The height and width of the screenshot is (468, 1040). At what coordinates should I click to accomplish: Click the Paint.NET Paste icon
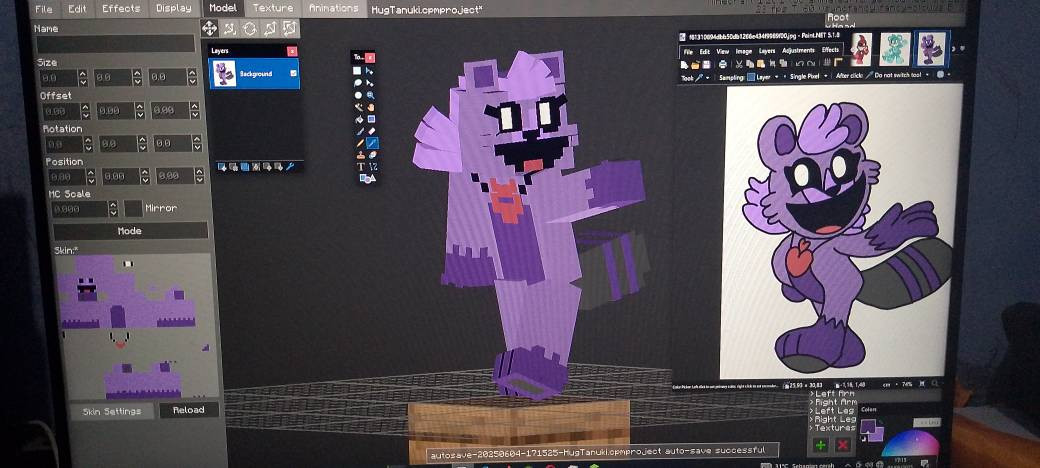761,65
